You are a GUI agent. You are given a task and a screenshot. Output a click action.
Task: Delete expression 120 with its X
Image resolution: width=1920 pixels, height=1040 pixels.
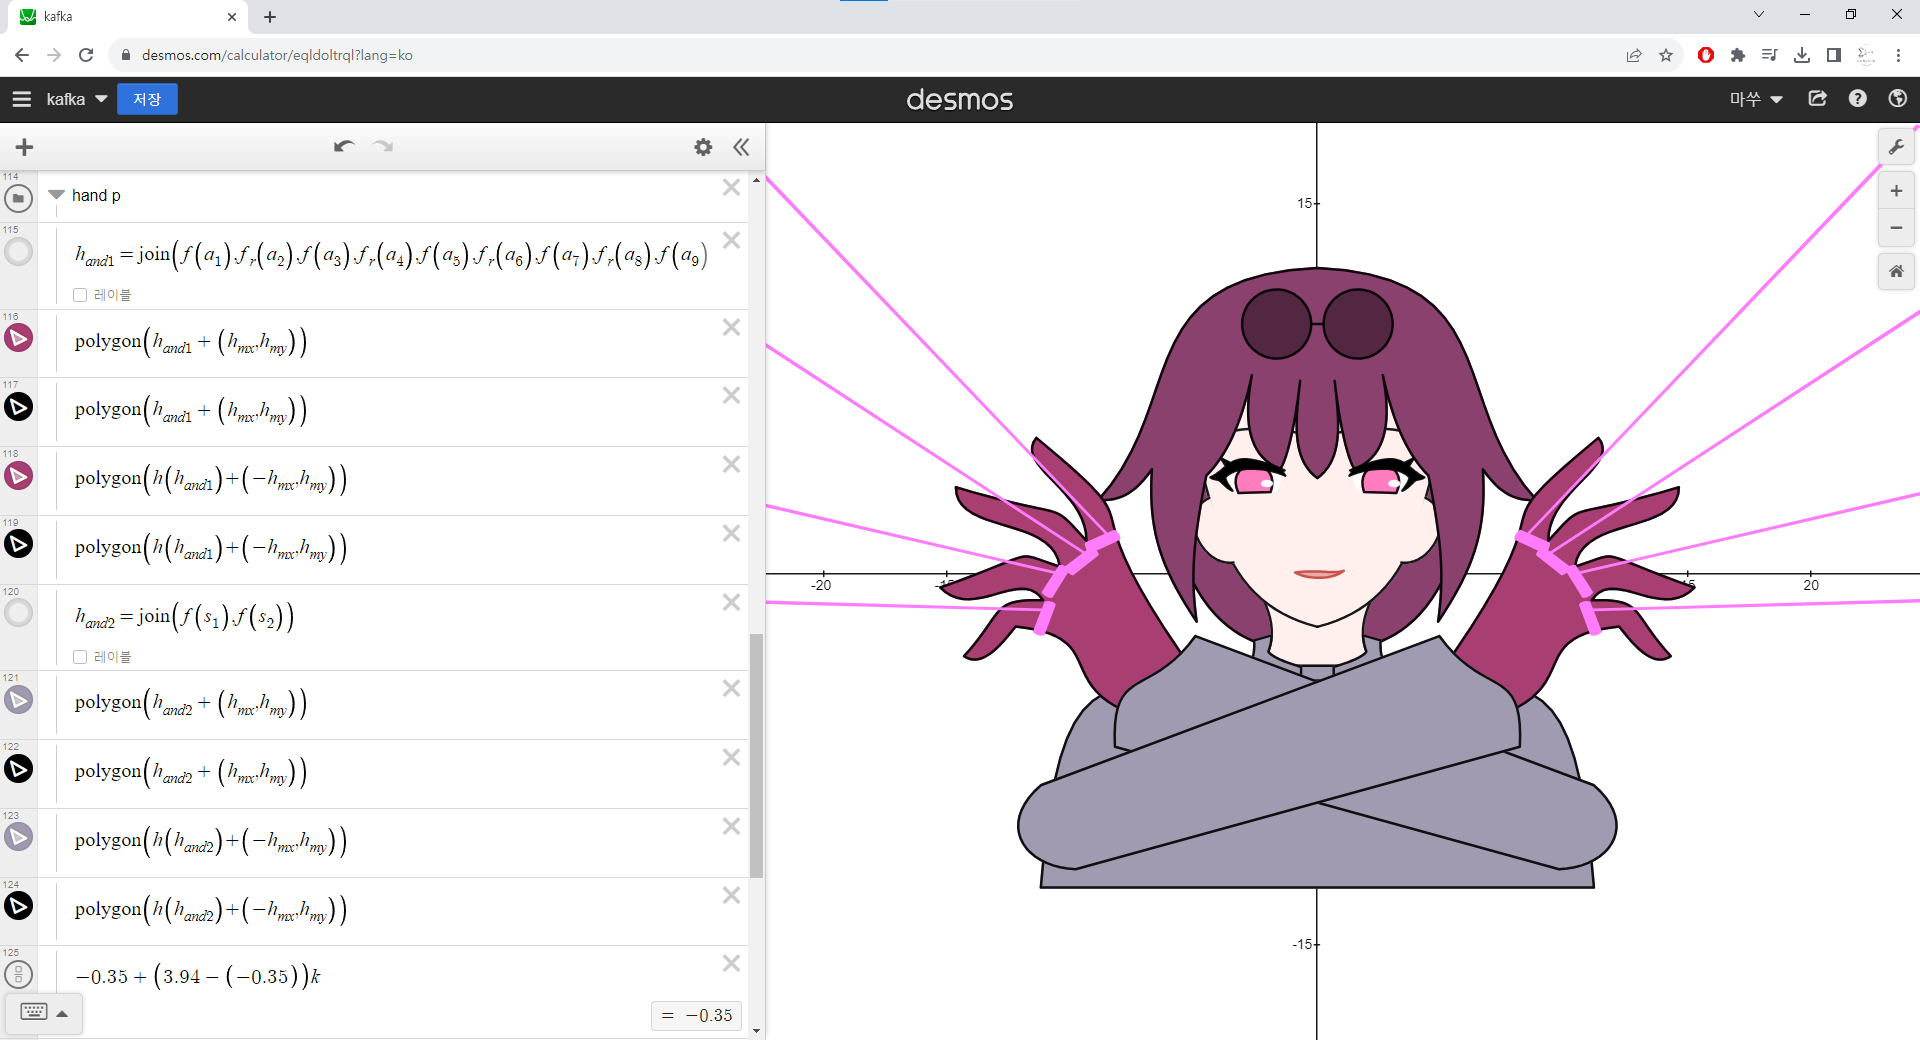click(731, 602)
